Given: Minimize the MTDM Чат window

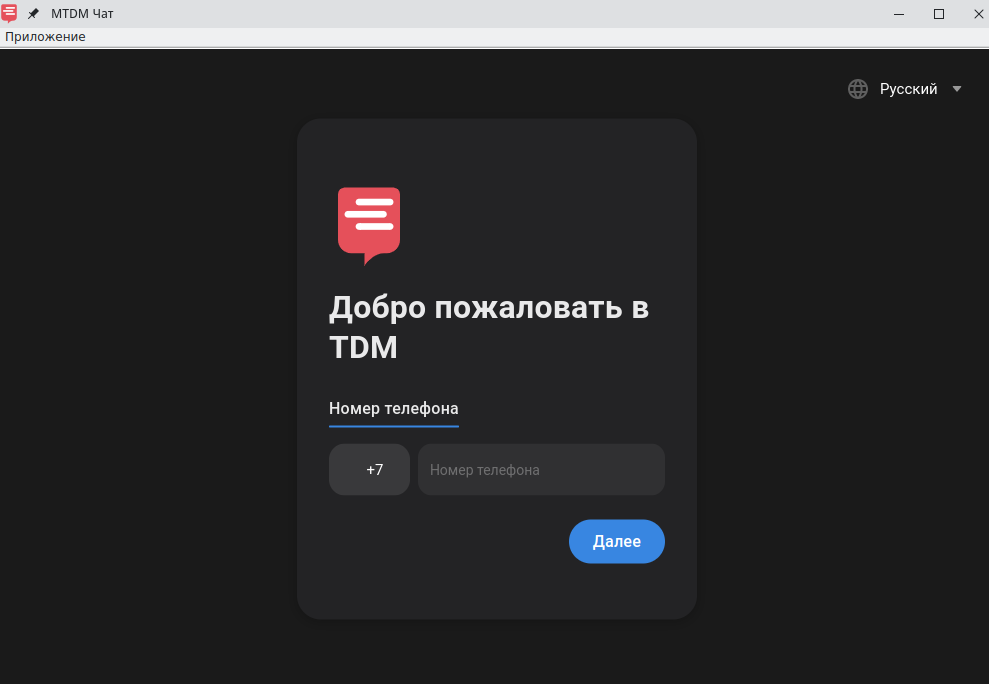Looking at the screenshot, I should click(x=899, y=14).
